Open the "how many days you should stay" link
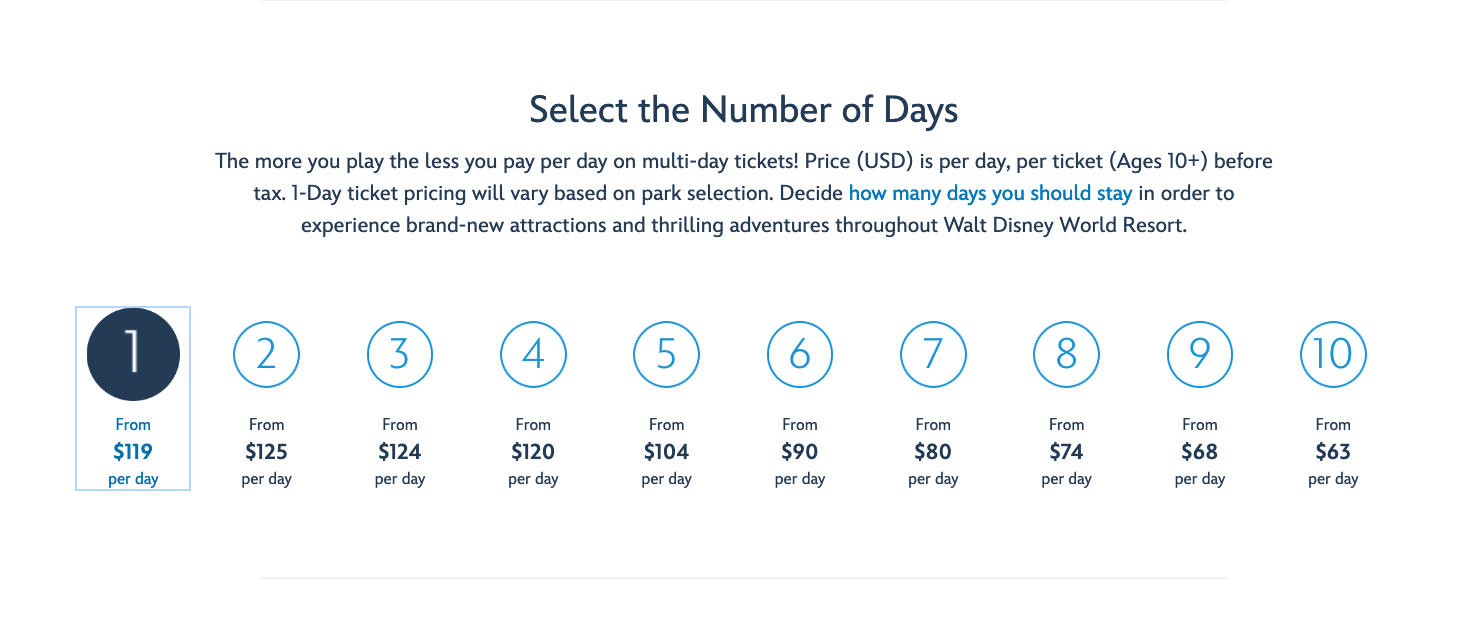This screenshot has height=618, width=1482. click(990, 193)
